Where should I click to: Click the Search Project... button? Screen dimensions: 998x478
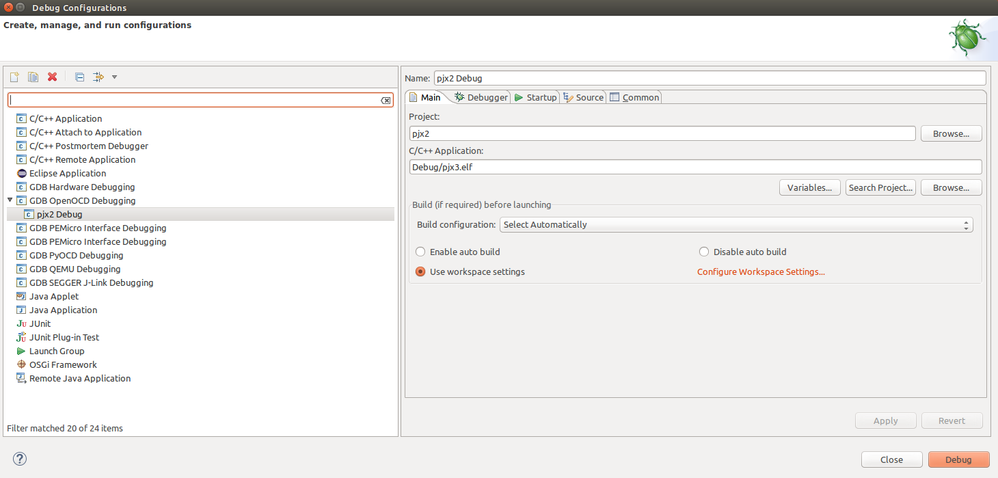tap(880, 188)
